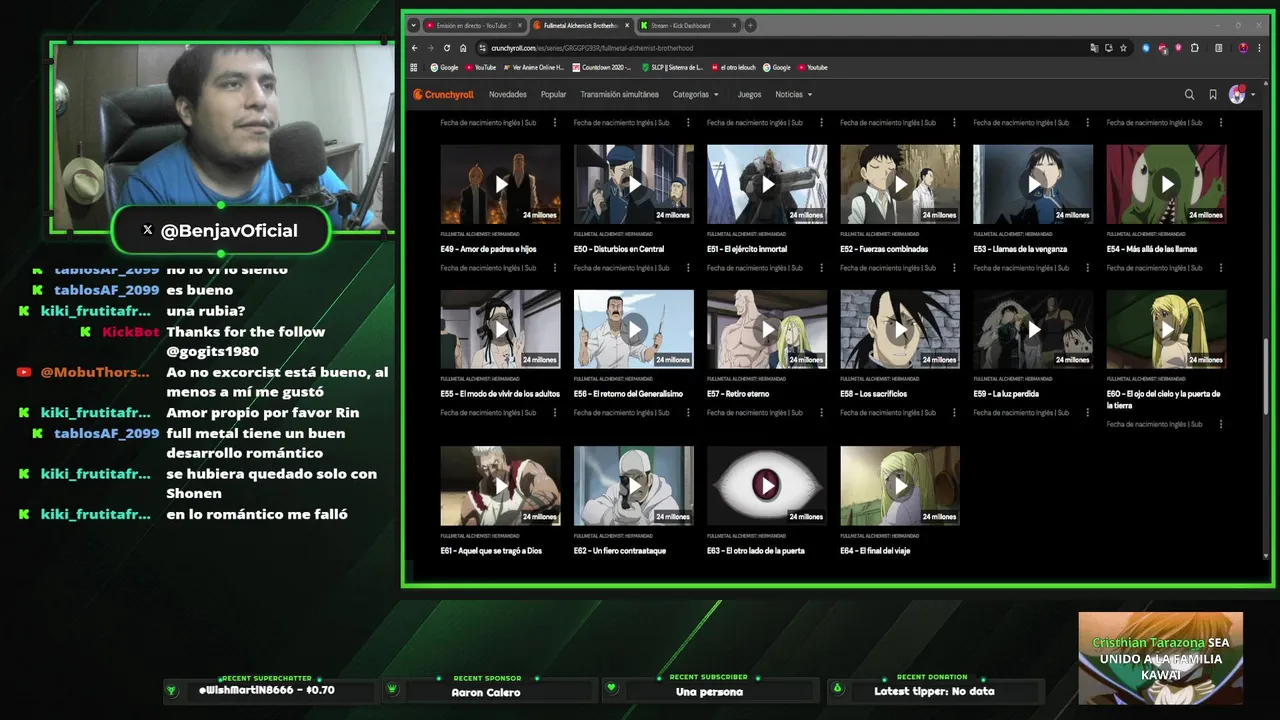This screenshot has height=720, width=1280.
Task: Play episode E50 Disturbios en Central
Action: (634, 184)
